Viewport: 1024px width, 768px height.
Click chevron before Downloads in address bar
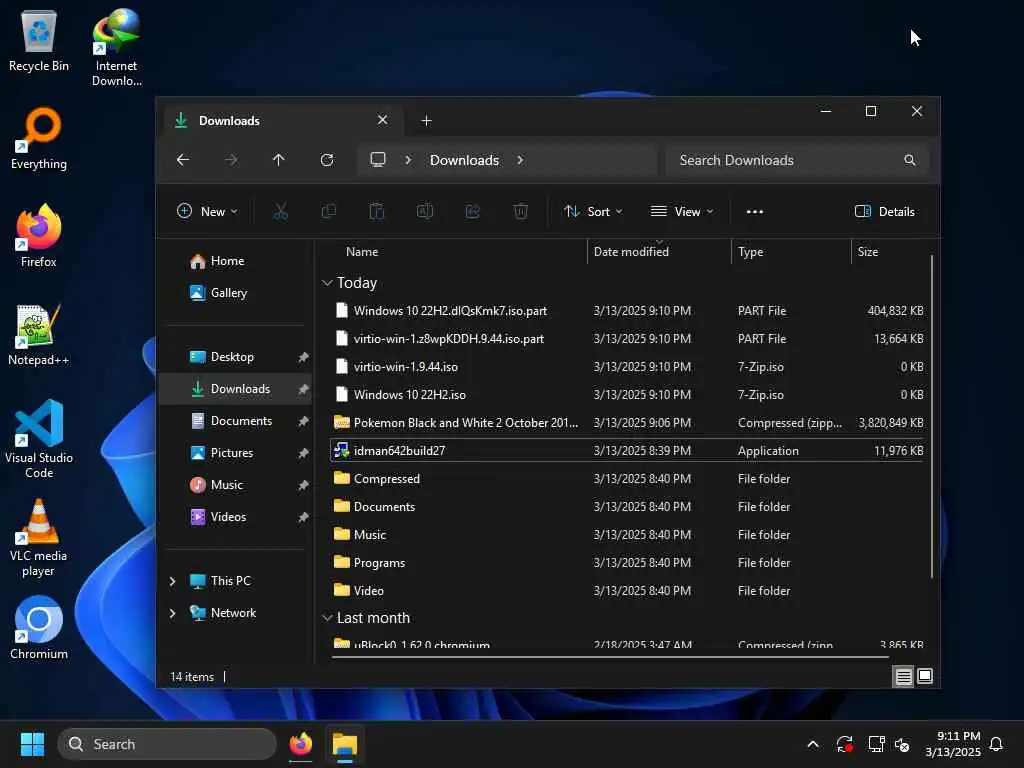point(408,160)
